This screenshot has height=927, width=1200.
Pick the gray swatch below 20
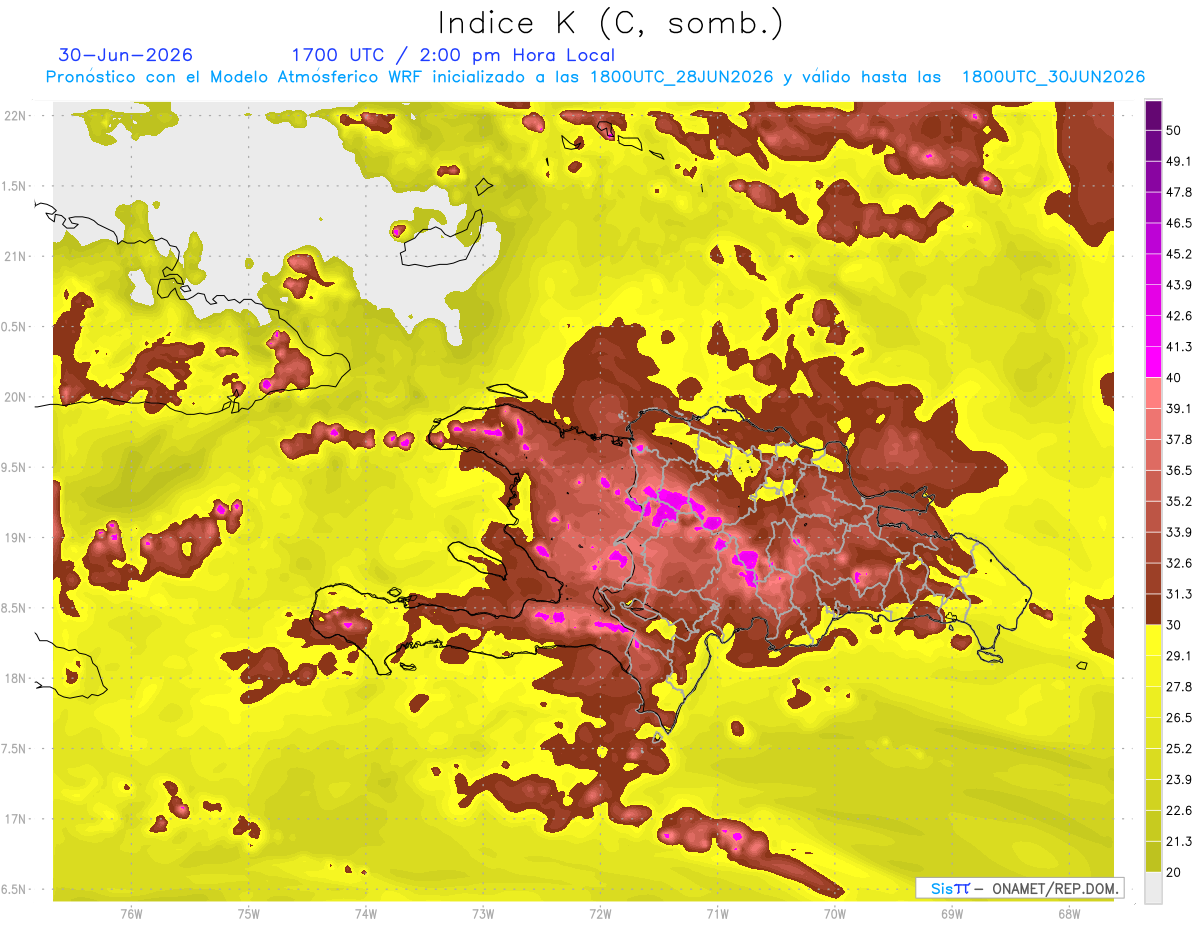(1153, 888)
